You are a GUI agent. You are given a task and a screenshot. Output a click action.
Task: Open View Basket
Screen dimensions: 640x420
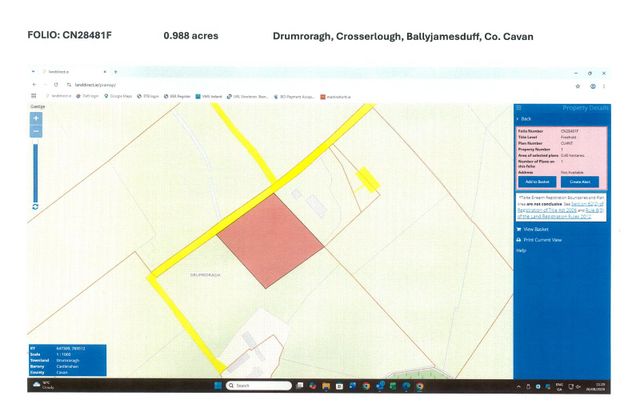(x=536, y=229)
